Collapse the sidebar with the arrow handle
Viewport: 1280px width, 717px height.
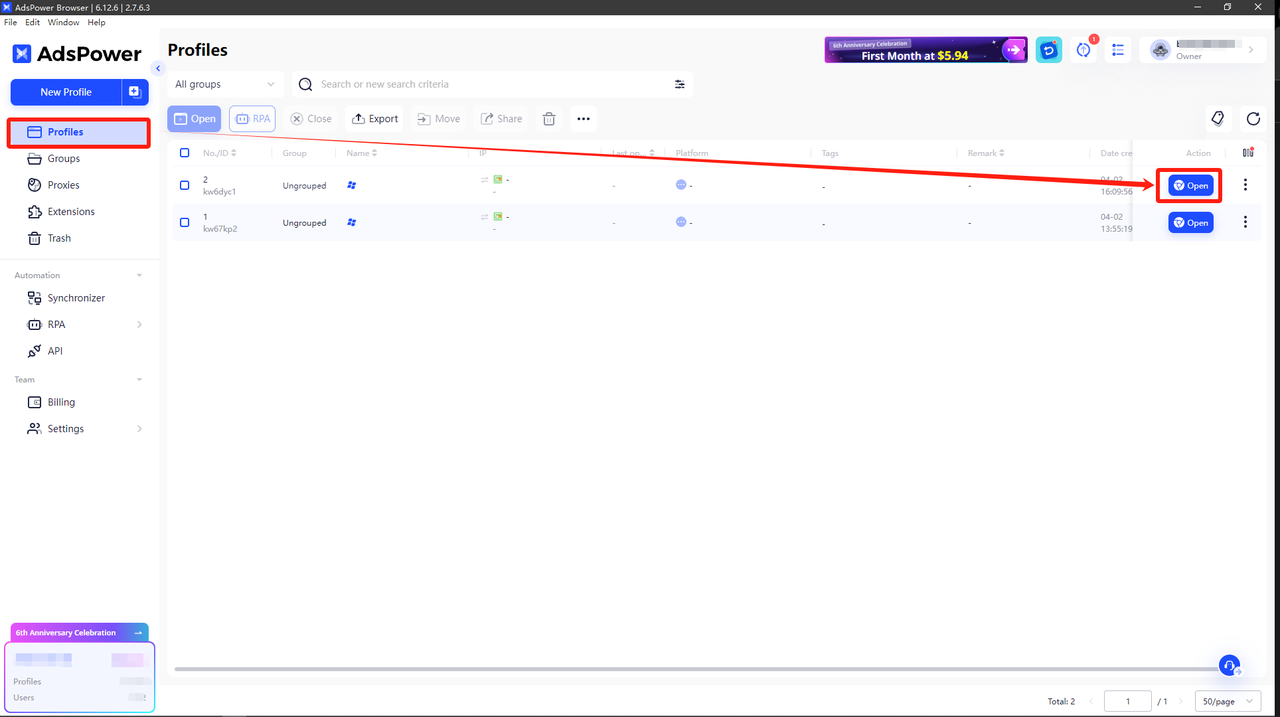158,68
